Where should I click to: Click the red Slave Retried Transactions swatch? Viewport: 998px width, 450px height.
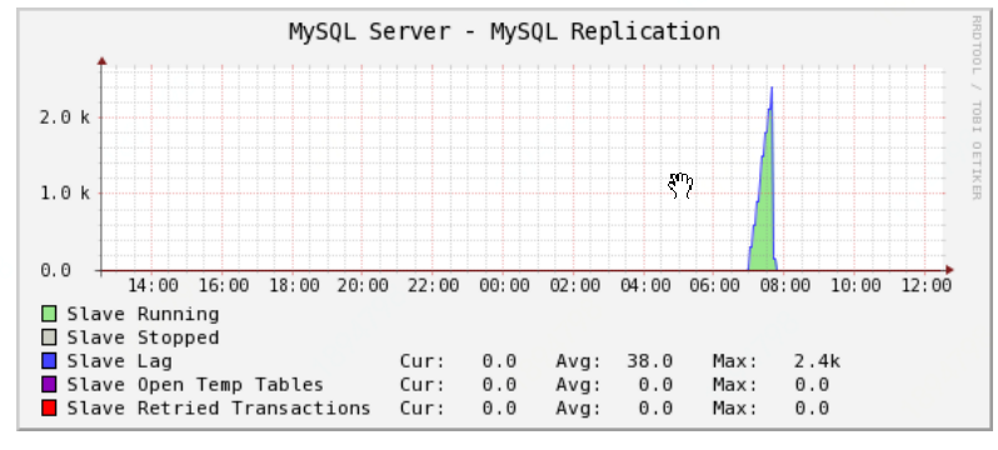tap(49, 408)
